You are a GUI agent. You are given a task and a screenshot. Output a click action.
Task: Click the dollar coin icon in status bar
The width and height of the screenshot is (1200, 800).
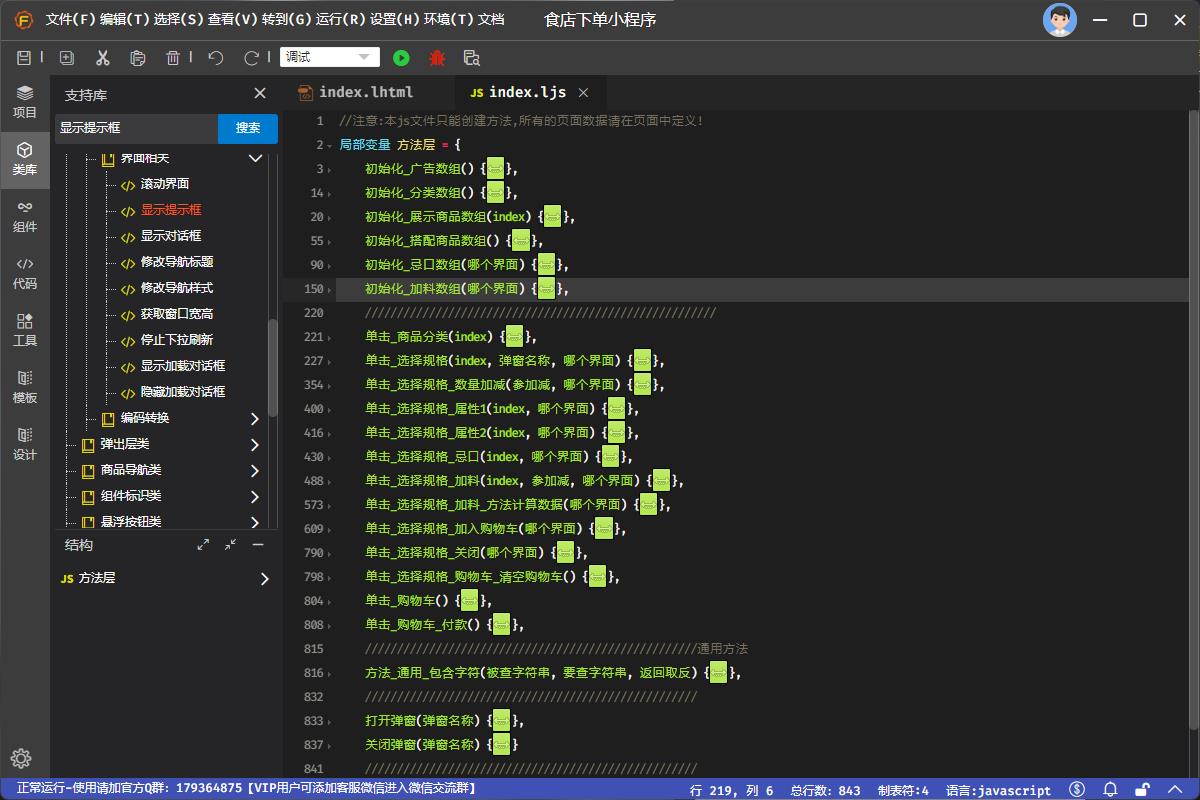pyautogui.click(x=1077, y=789)
